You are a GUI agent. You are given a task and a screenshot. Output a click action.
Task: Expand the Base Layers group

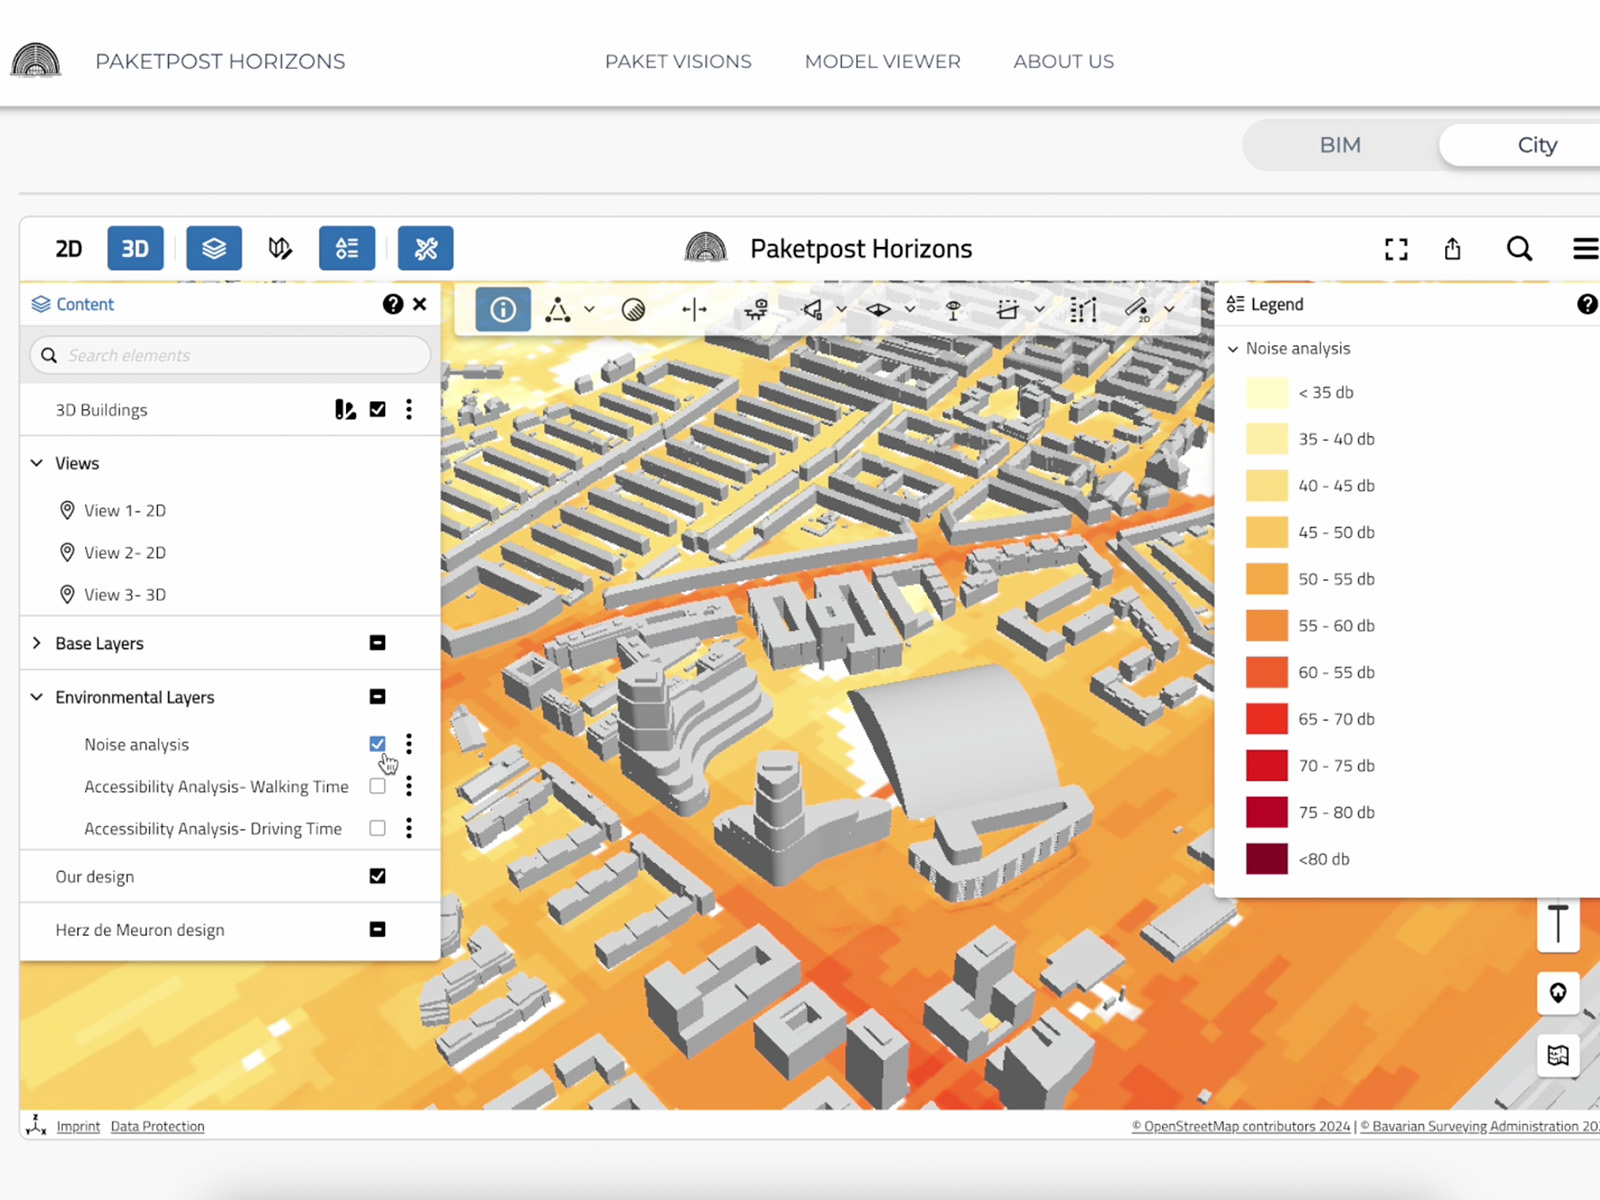coord(37,643)
